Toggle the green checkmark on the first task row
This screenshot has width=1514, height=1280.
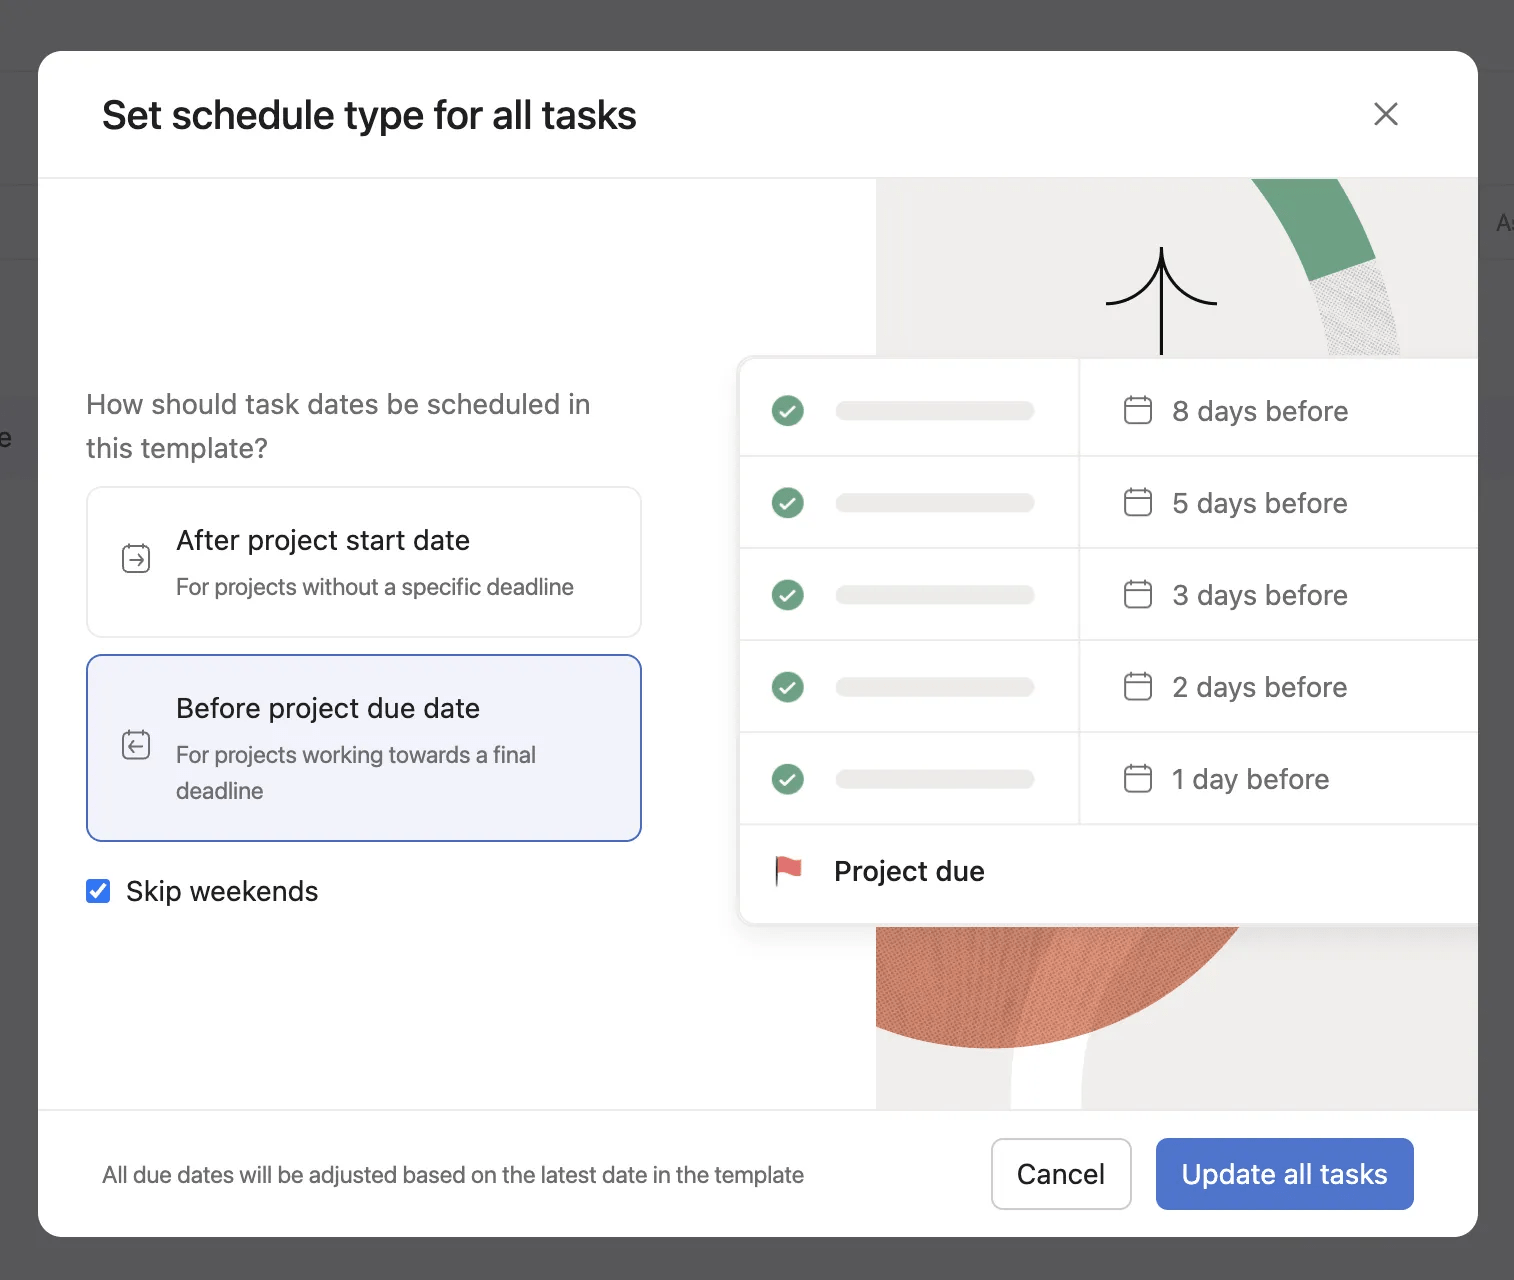pyautogui.click(x=787, y=410)
